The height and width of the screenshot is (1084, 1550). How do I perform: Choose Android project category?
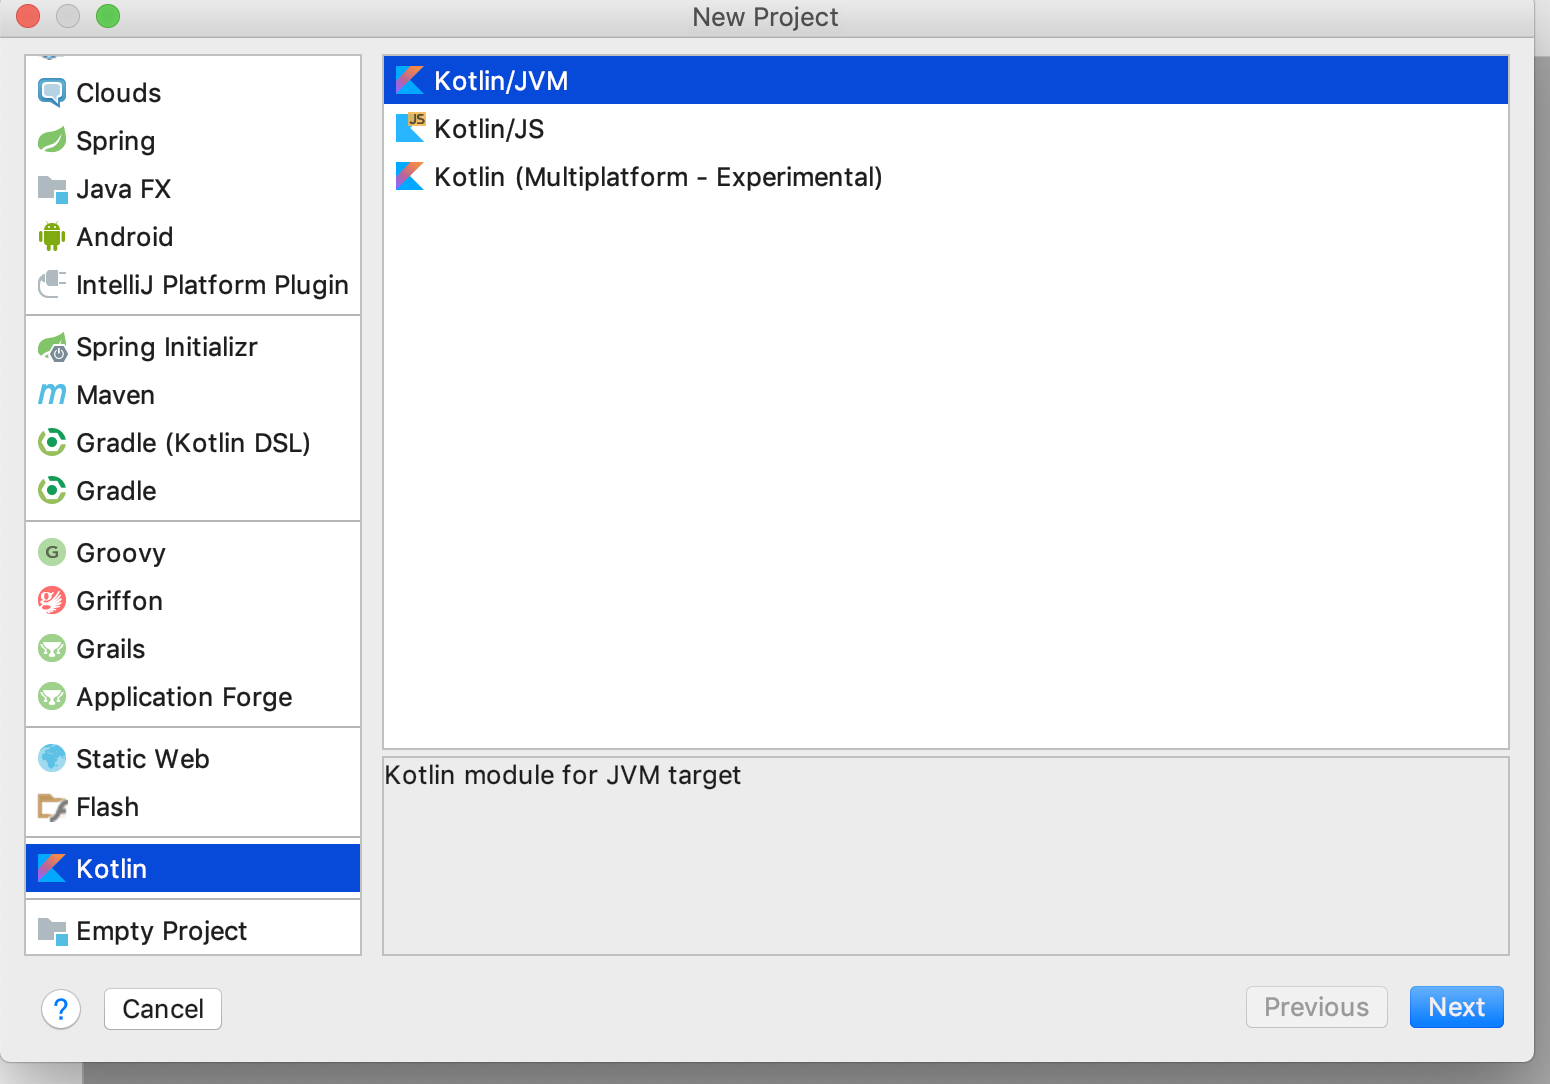(x=125, y=237)
